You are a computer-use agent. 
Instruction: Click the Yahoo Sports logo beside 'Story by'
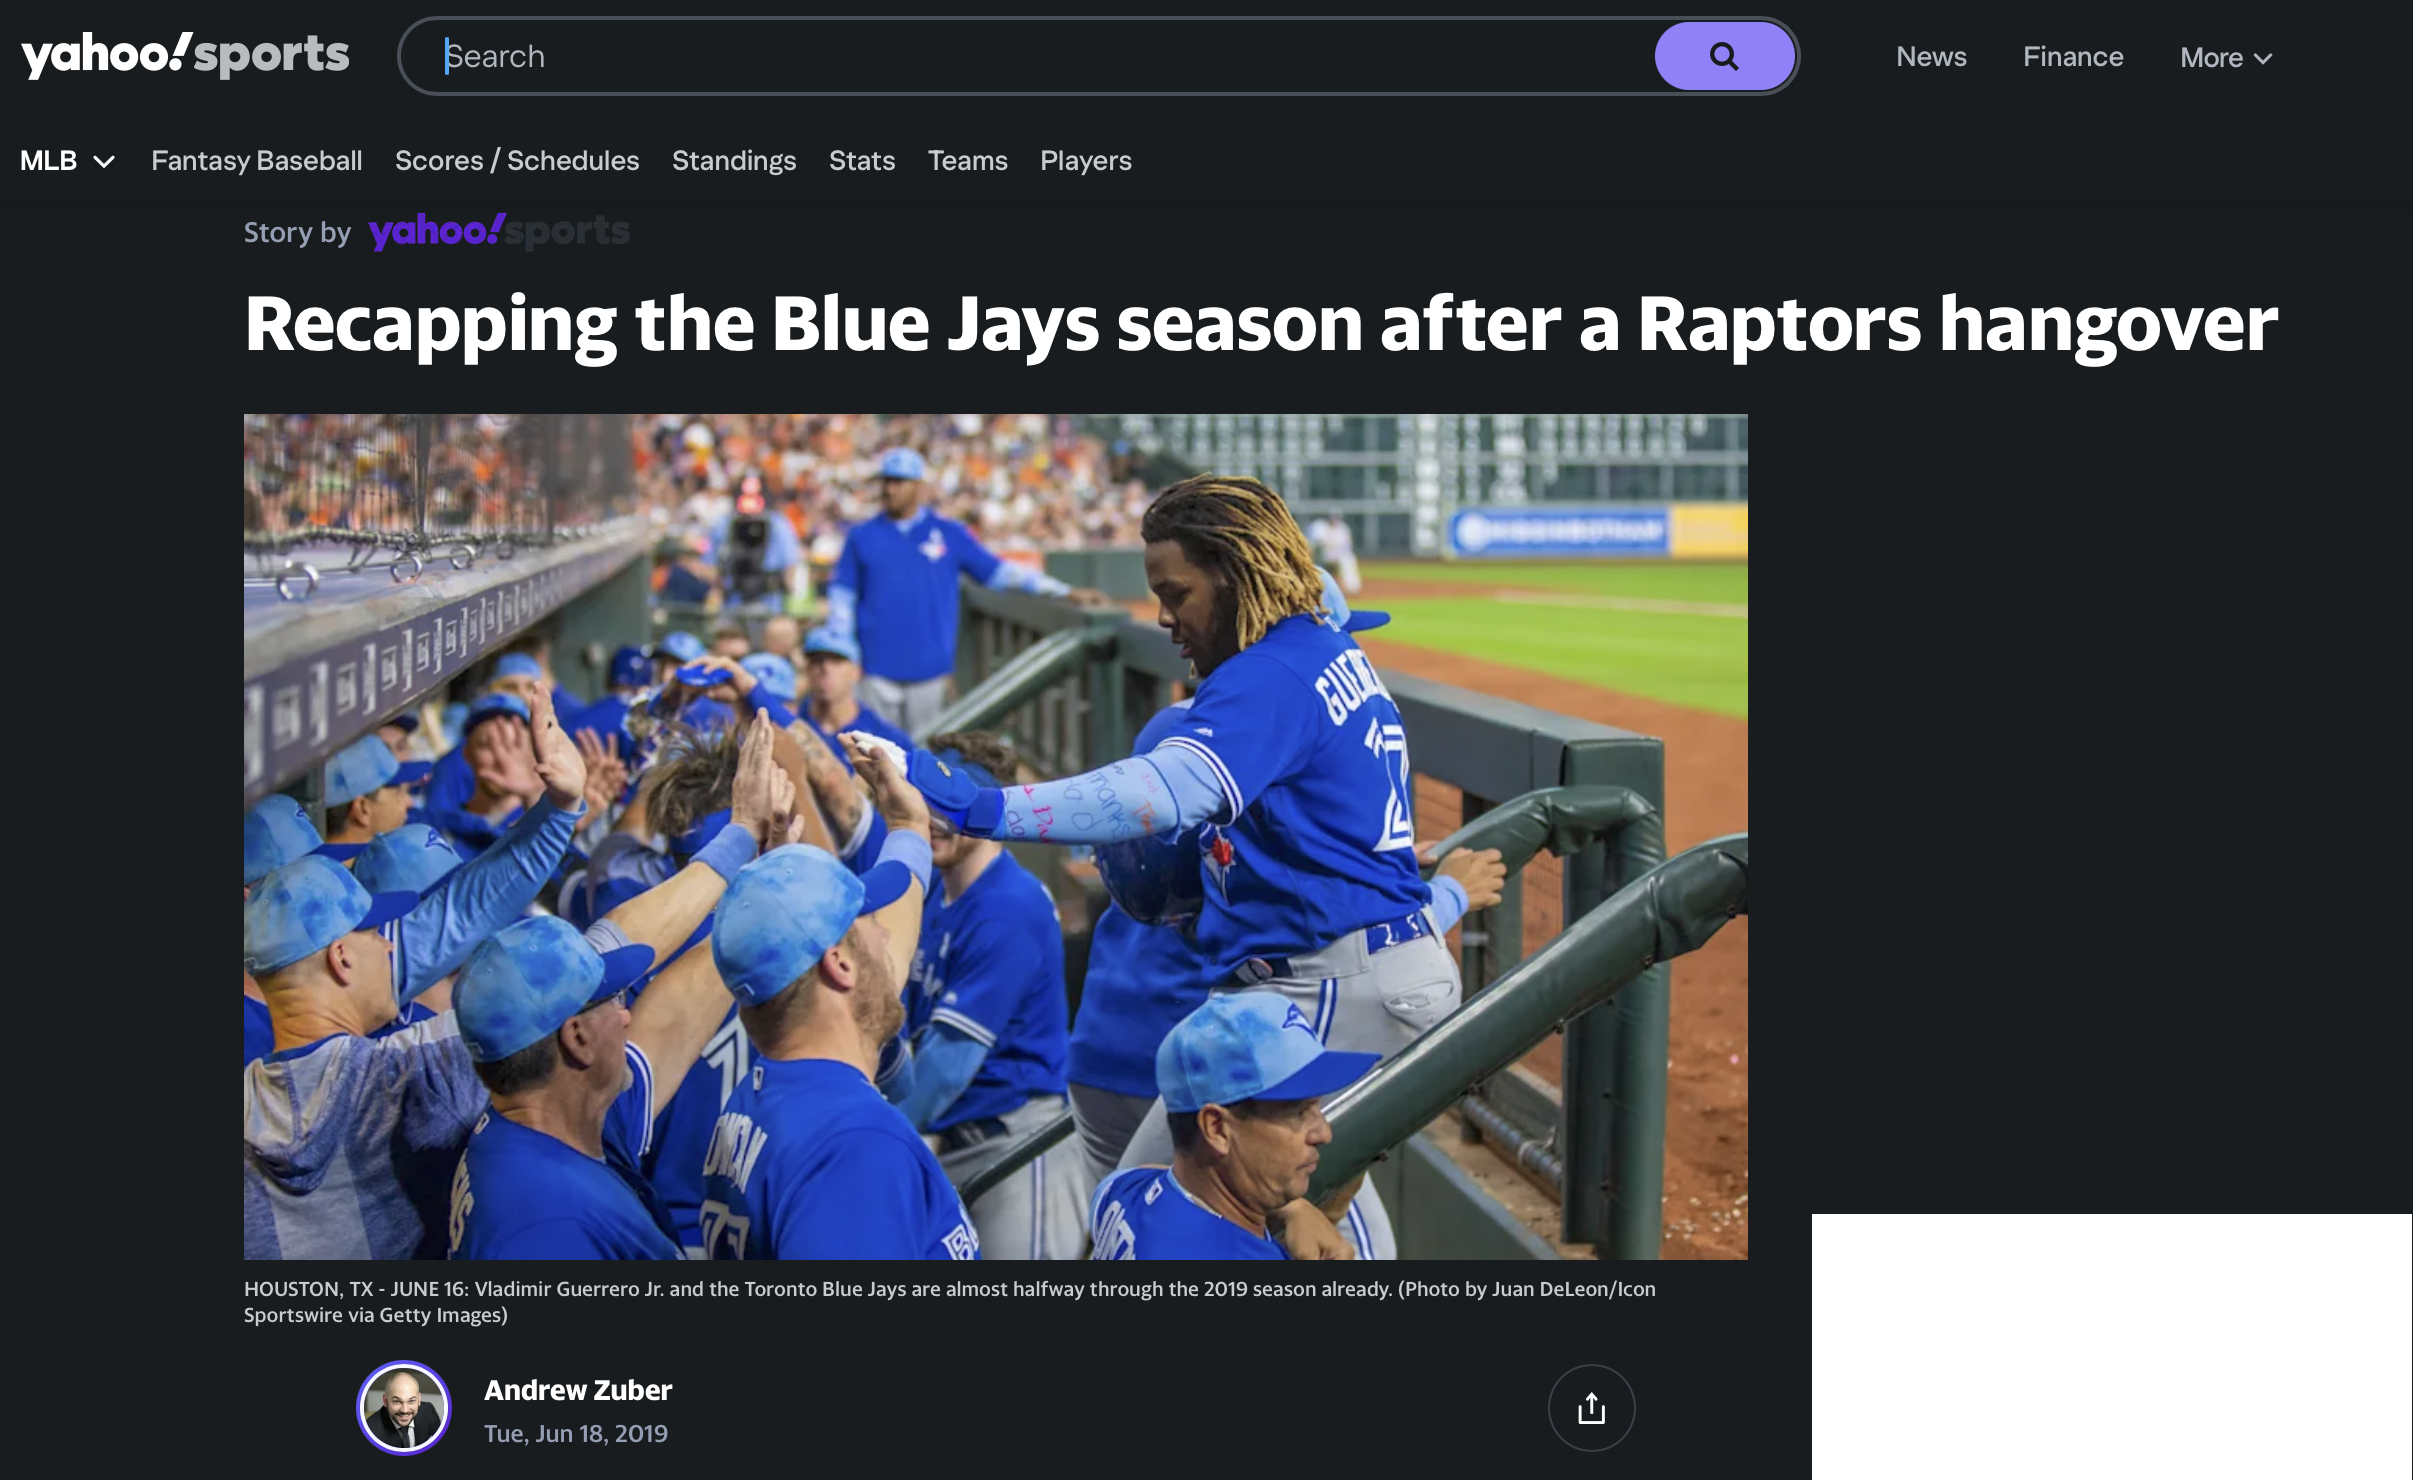pos(499,231)
